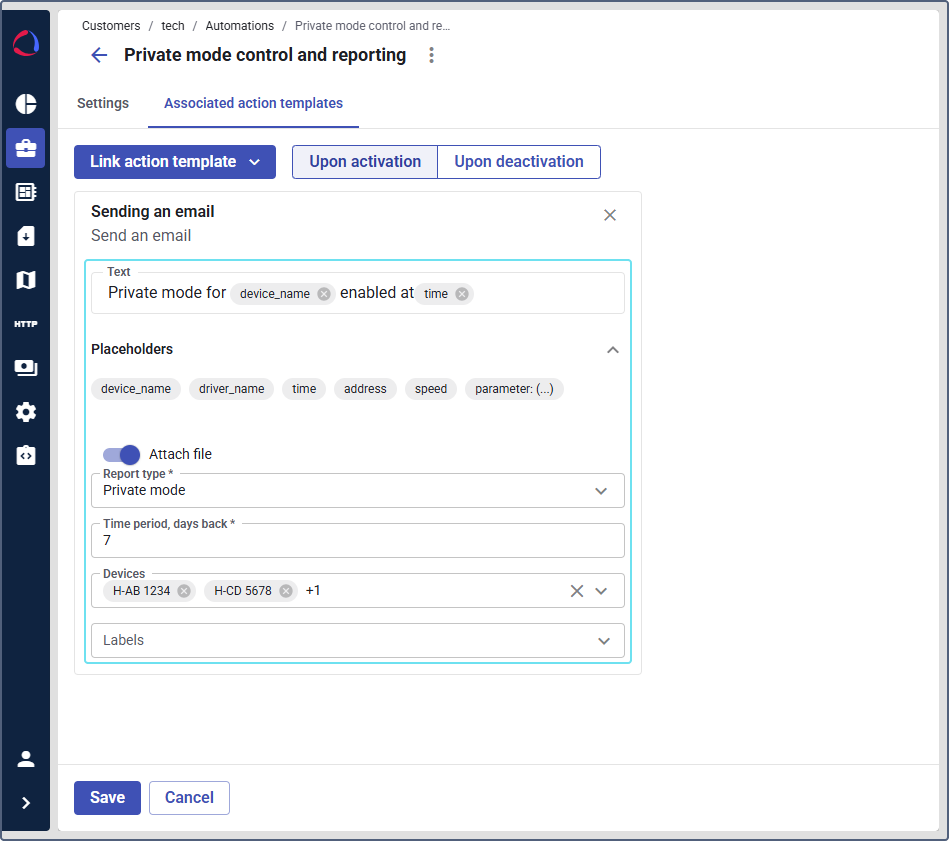Open the map icon in sidebar

(x=26, y=280)
